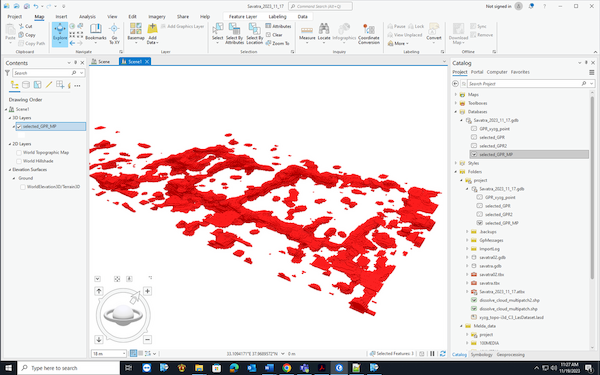Click the navigator zoom in plus button
Screen dimensions: 600x375
147,291
